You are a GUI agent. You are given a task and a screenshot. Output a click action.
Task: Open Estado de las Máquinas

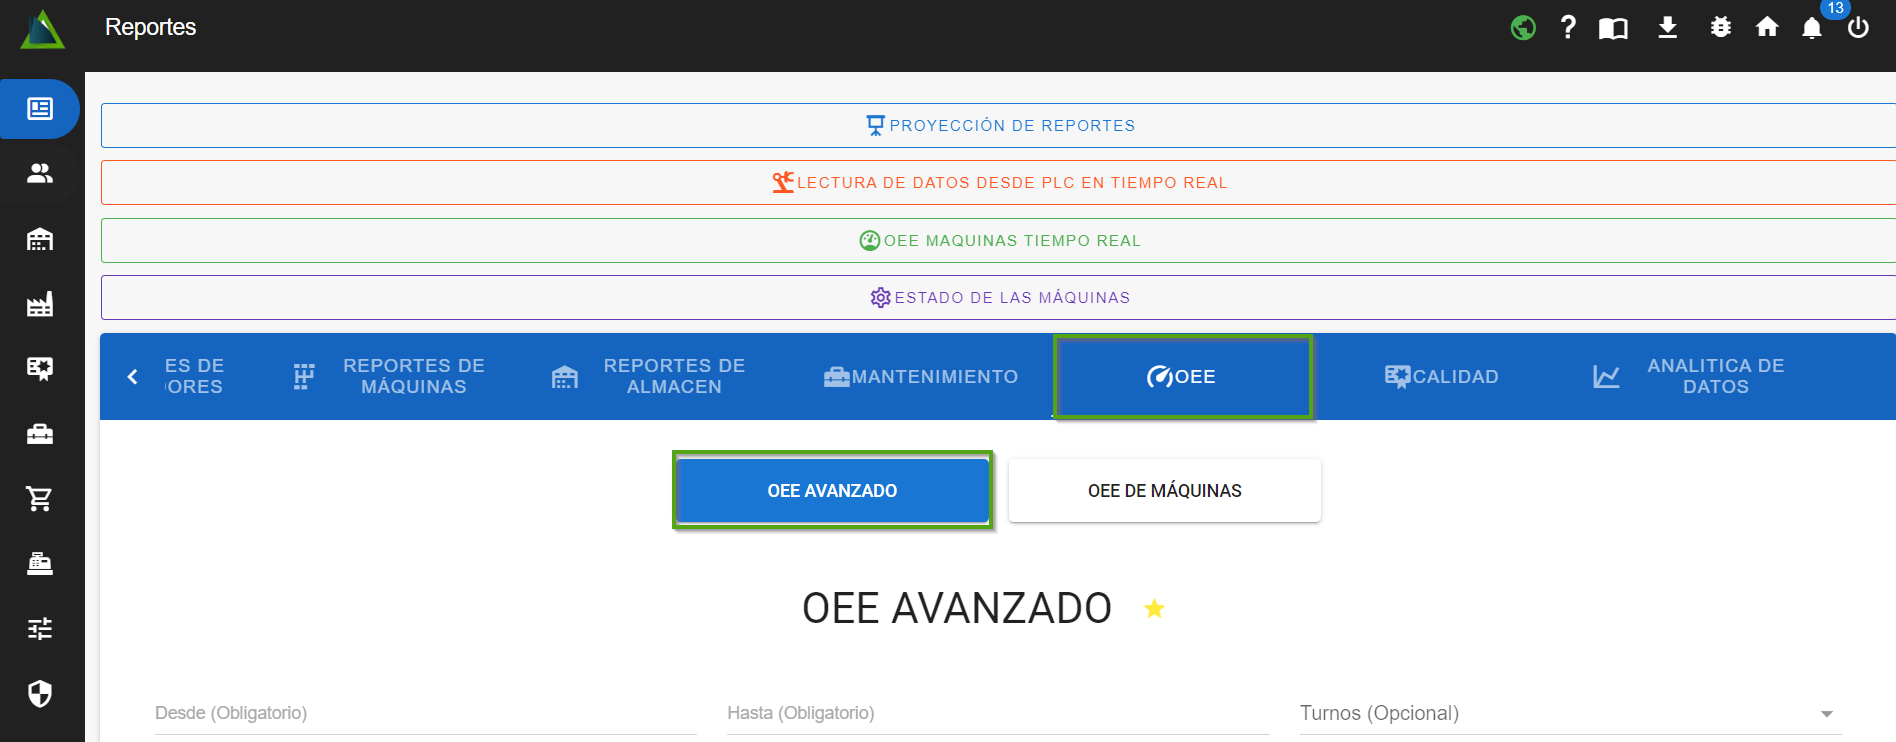(x=1000, y=298)
